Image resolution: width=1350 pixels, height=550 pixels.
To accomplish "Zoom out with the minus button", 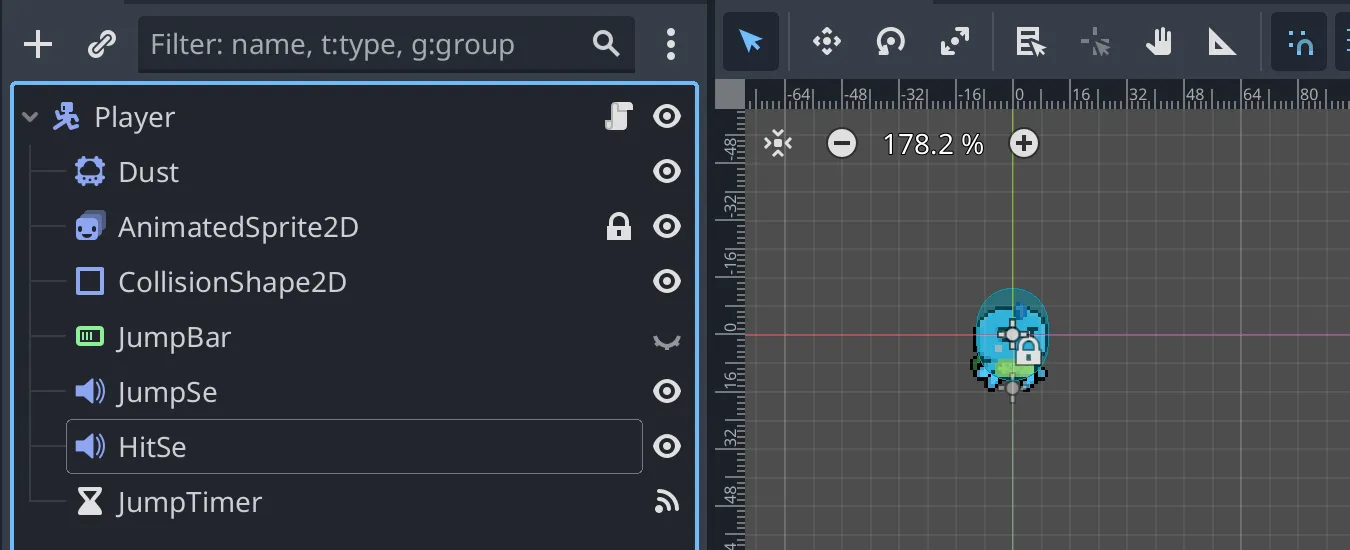I will pyautogui.click(x=842, y=144).
